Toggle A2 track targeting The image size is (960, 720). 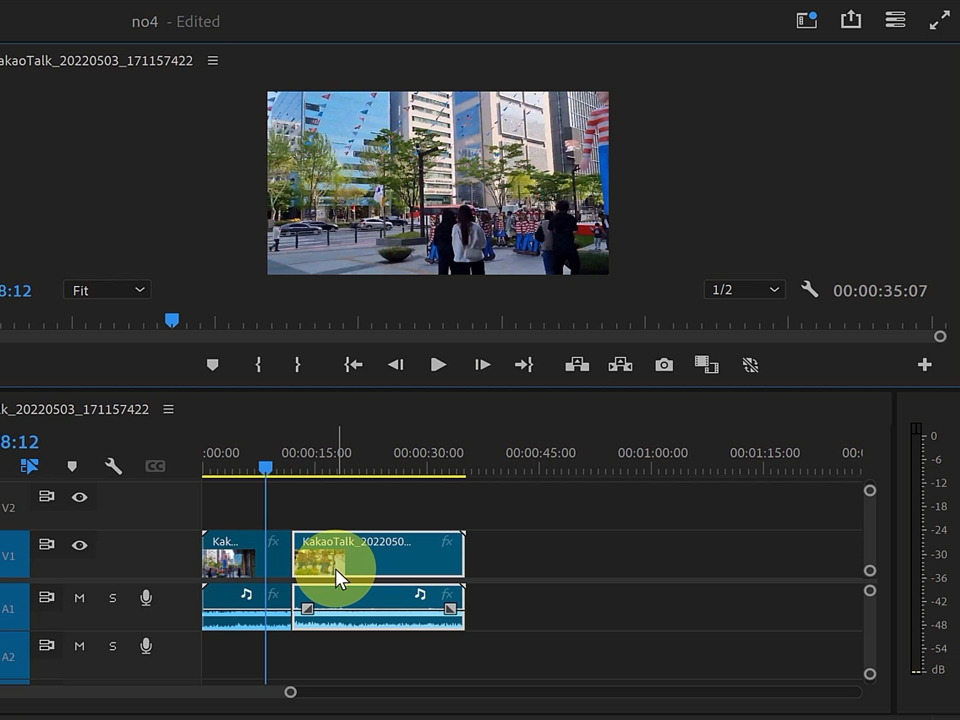pyautogui.click(x=14, y=656)
